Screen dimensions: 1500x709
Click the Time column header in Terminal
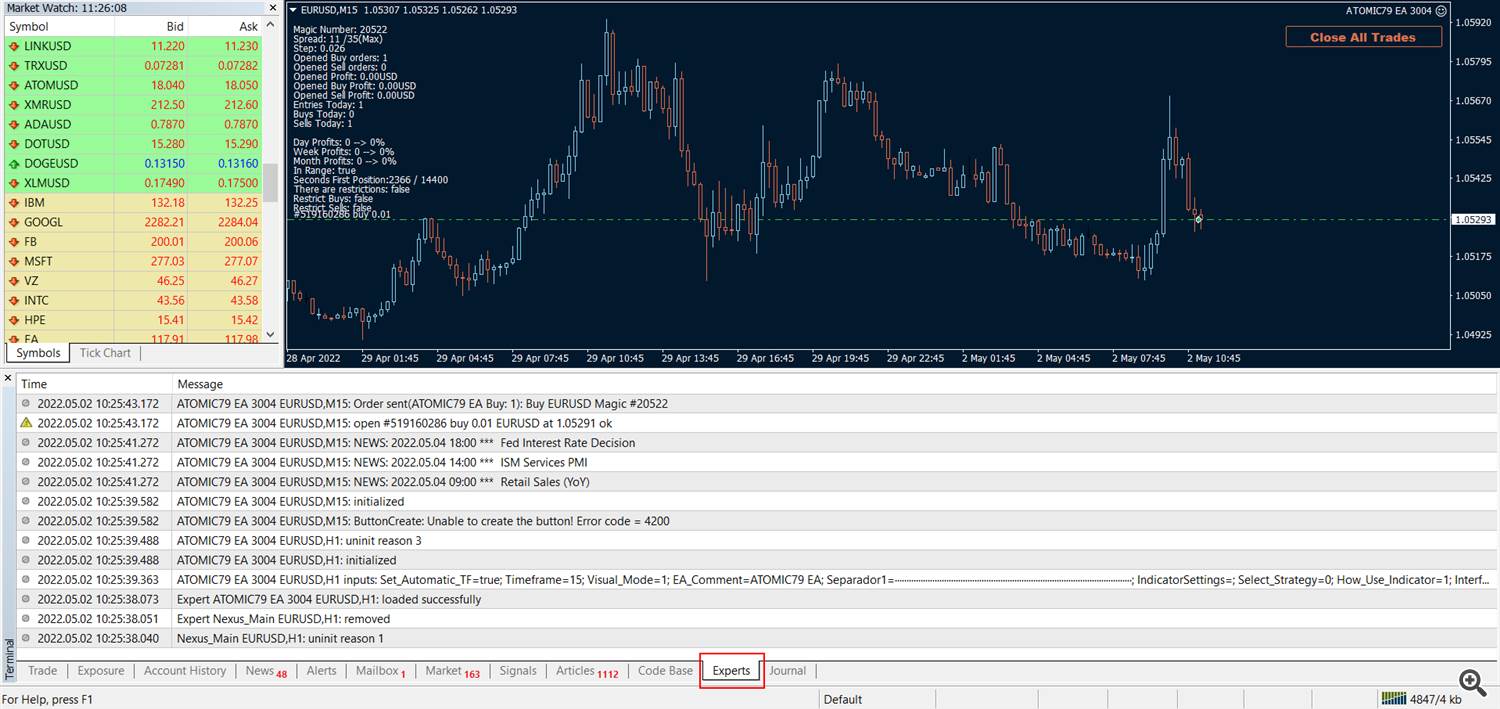click(95, 384)
